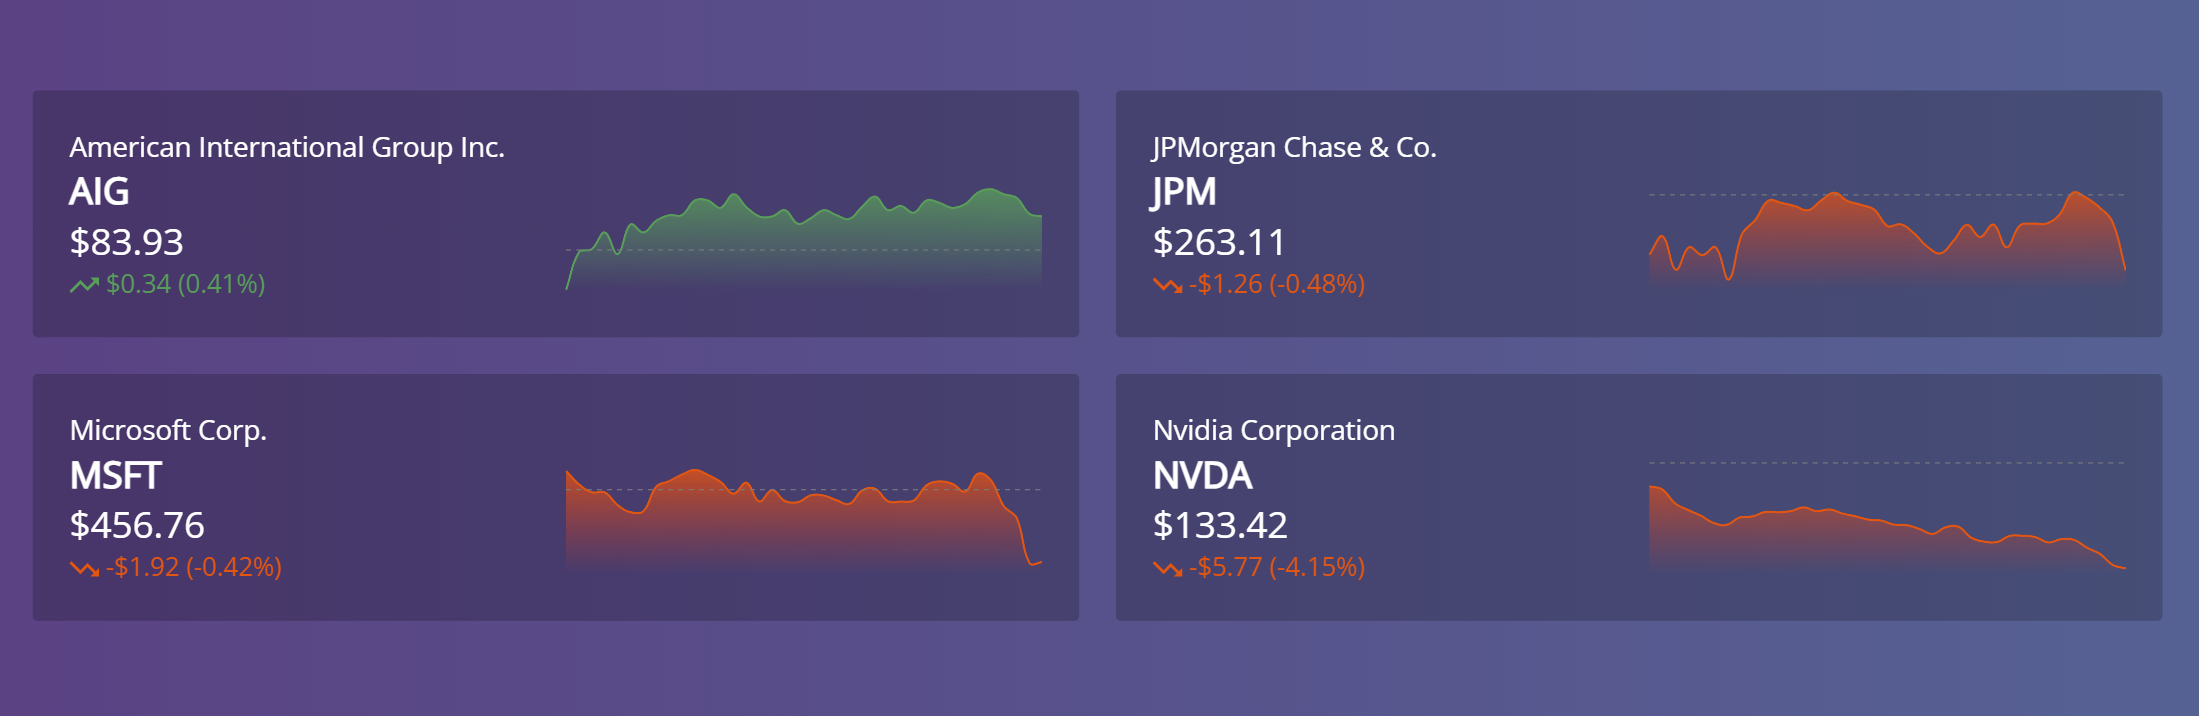Click the MSFT downward trend arrow icon
The image size is (2199, 716).
84,568
